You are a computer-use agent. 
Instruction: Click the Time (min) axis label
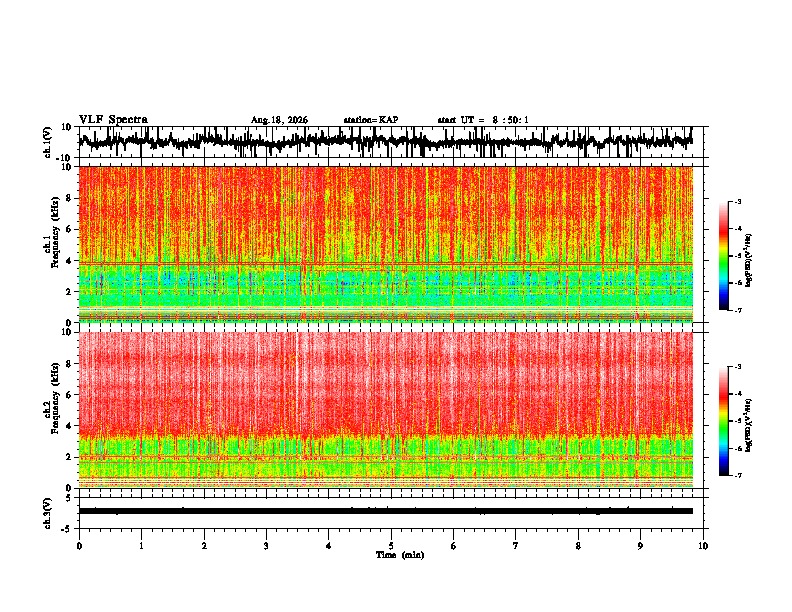coord(400,555)
